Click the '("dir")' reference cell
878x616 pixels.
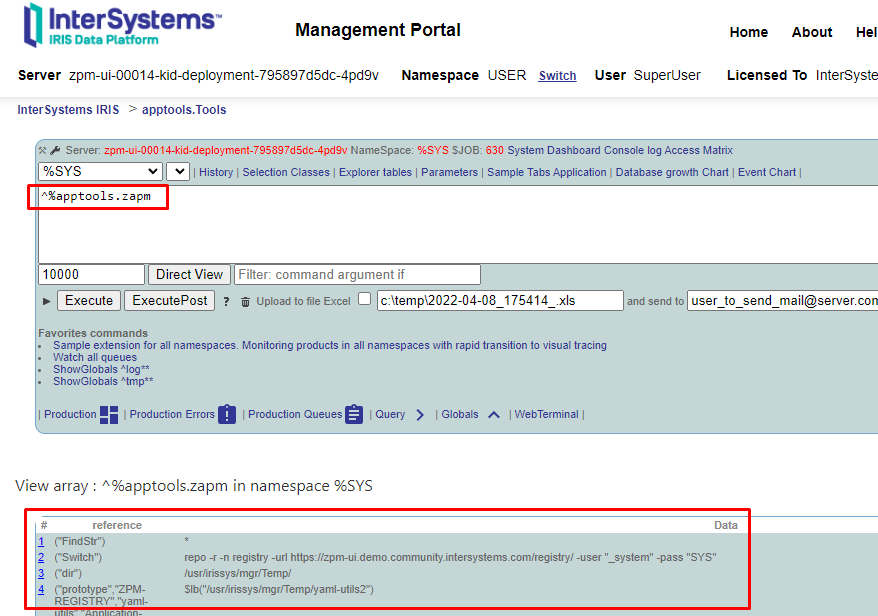[68, 573]
